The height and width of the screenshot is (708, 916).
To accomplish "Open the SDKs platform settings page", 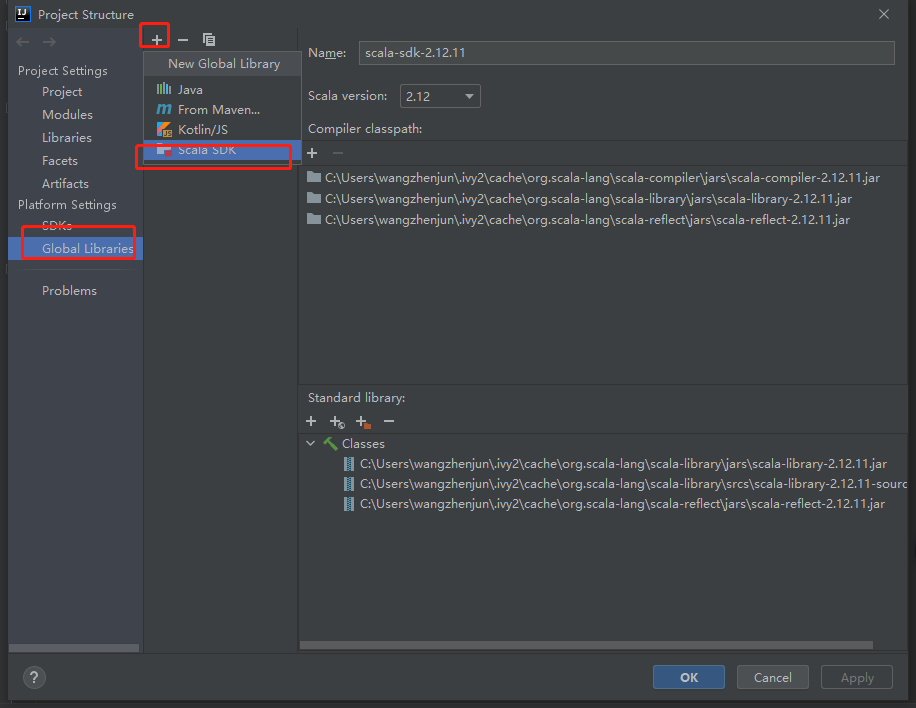I will 57,225.
